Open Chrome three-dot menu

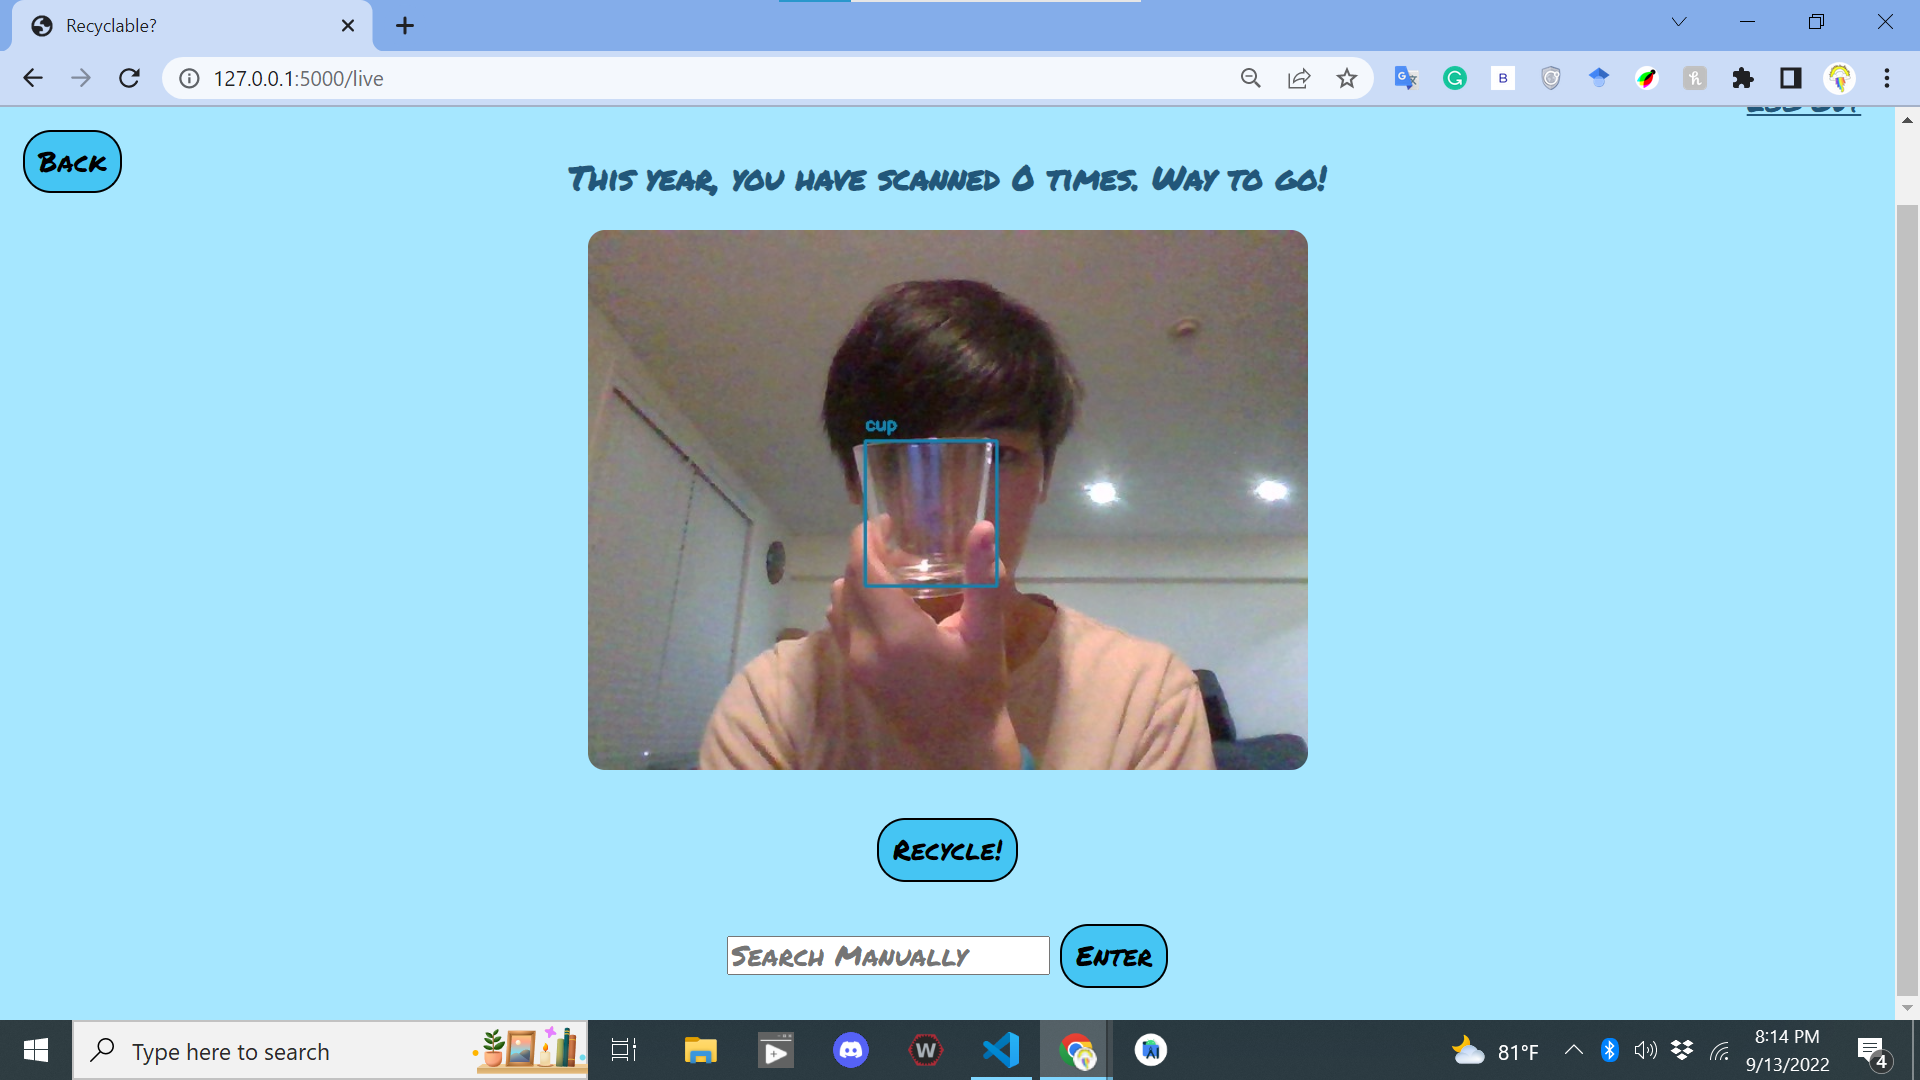[x=1887, y=78]
